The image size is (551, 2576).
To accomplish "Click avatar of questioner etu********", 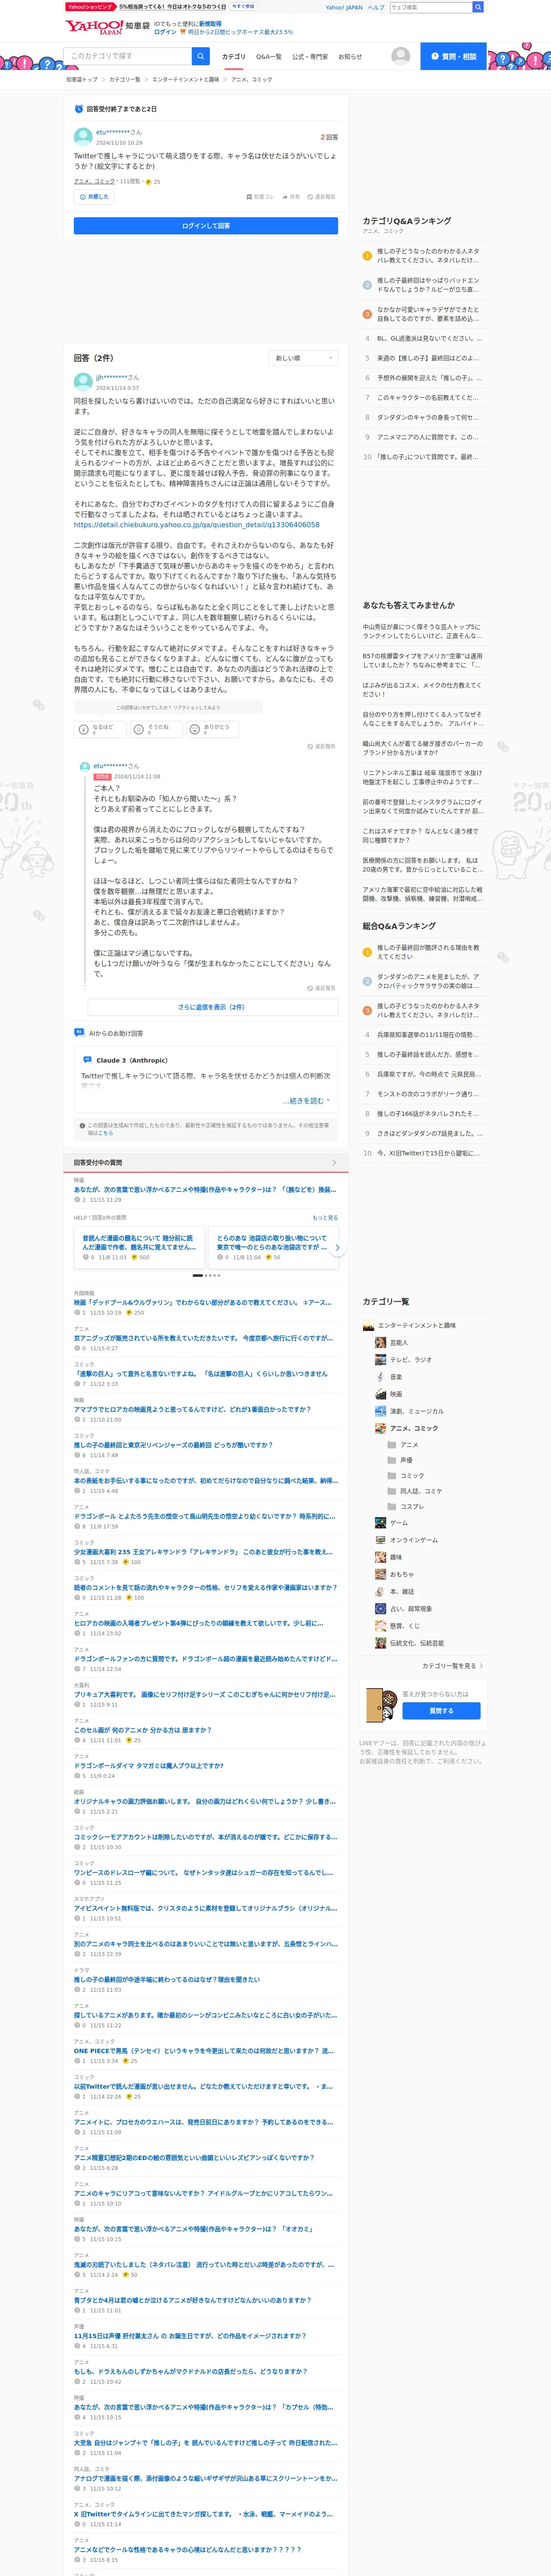I will [x=83, y=136].
